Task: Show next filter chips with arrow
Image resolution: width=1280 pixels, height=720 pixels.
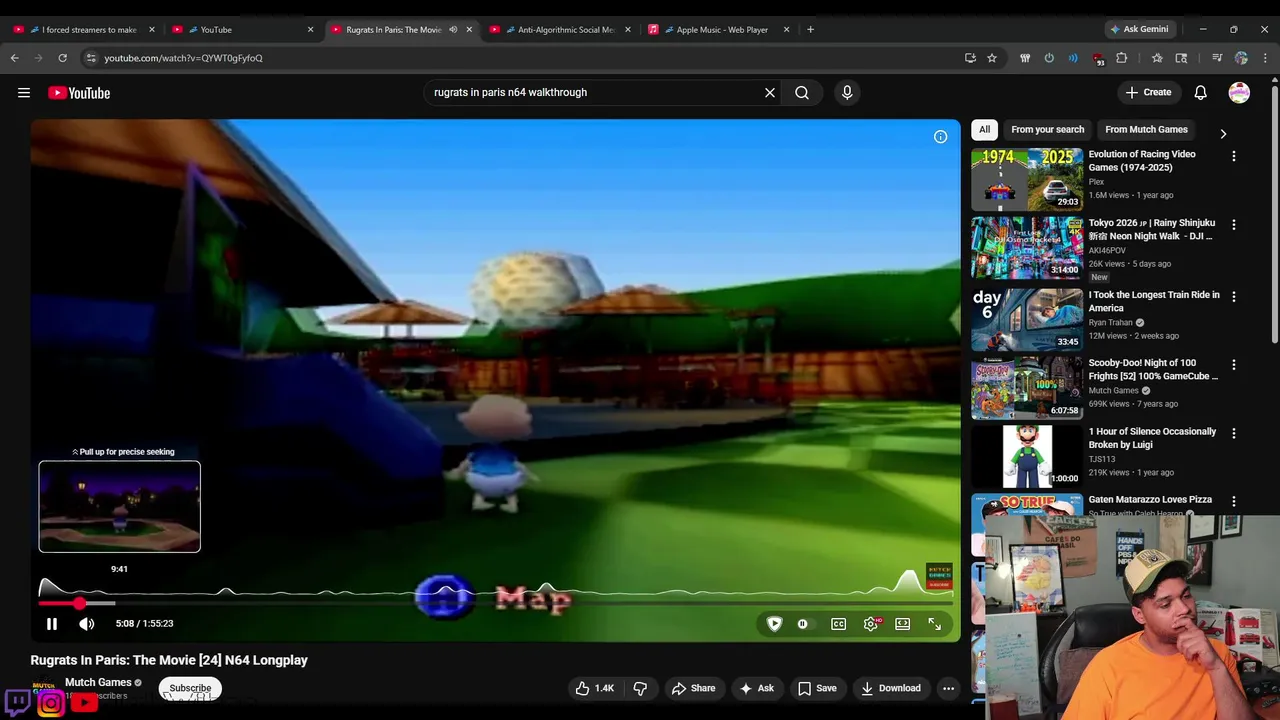Action: 1222,134
